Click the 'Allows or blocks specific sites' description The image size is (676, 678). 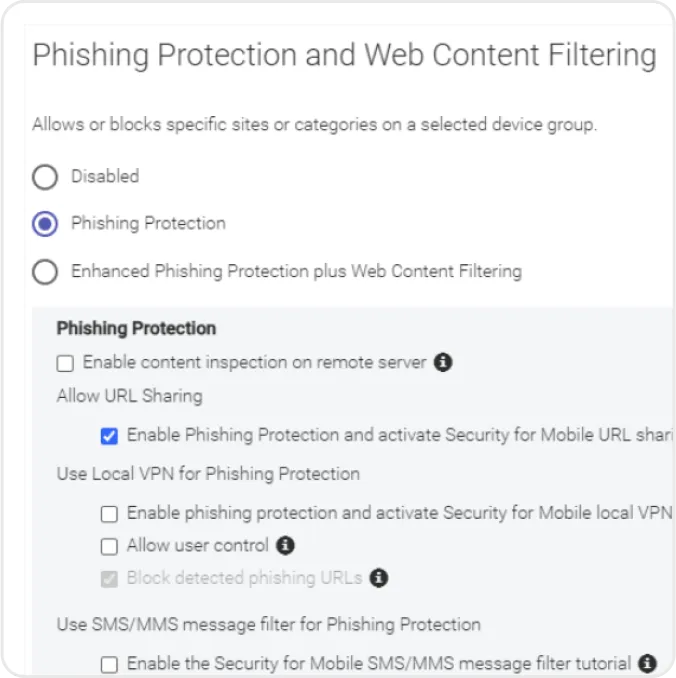pyautogui.click(x=314, y=126)
